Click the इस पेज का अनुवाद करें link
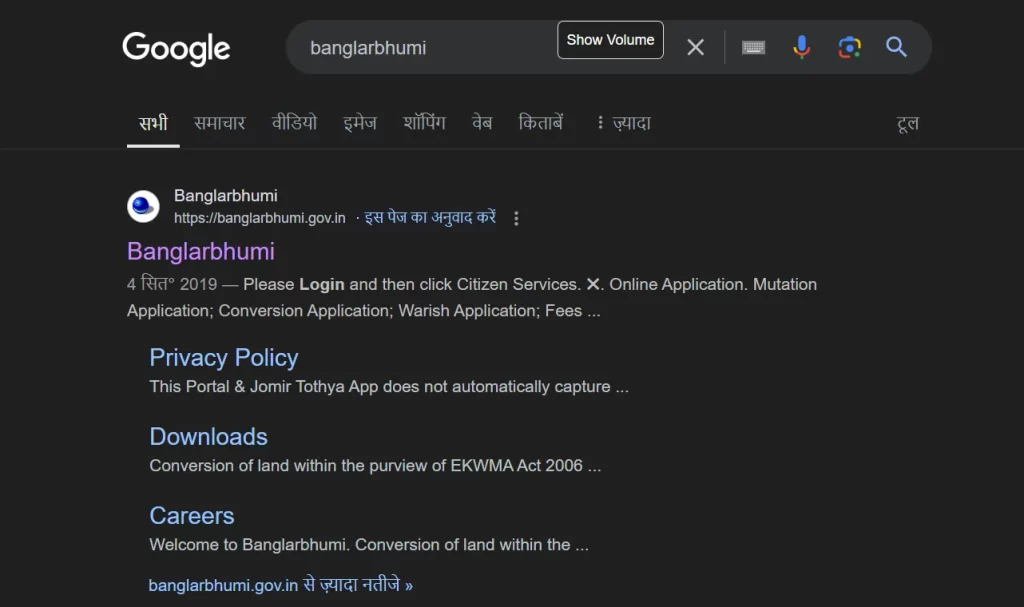Viewport: 1024px width, 607px height. point(430,218)
